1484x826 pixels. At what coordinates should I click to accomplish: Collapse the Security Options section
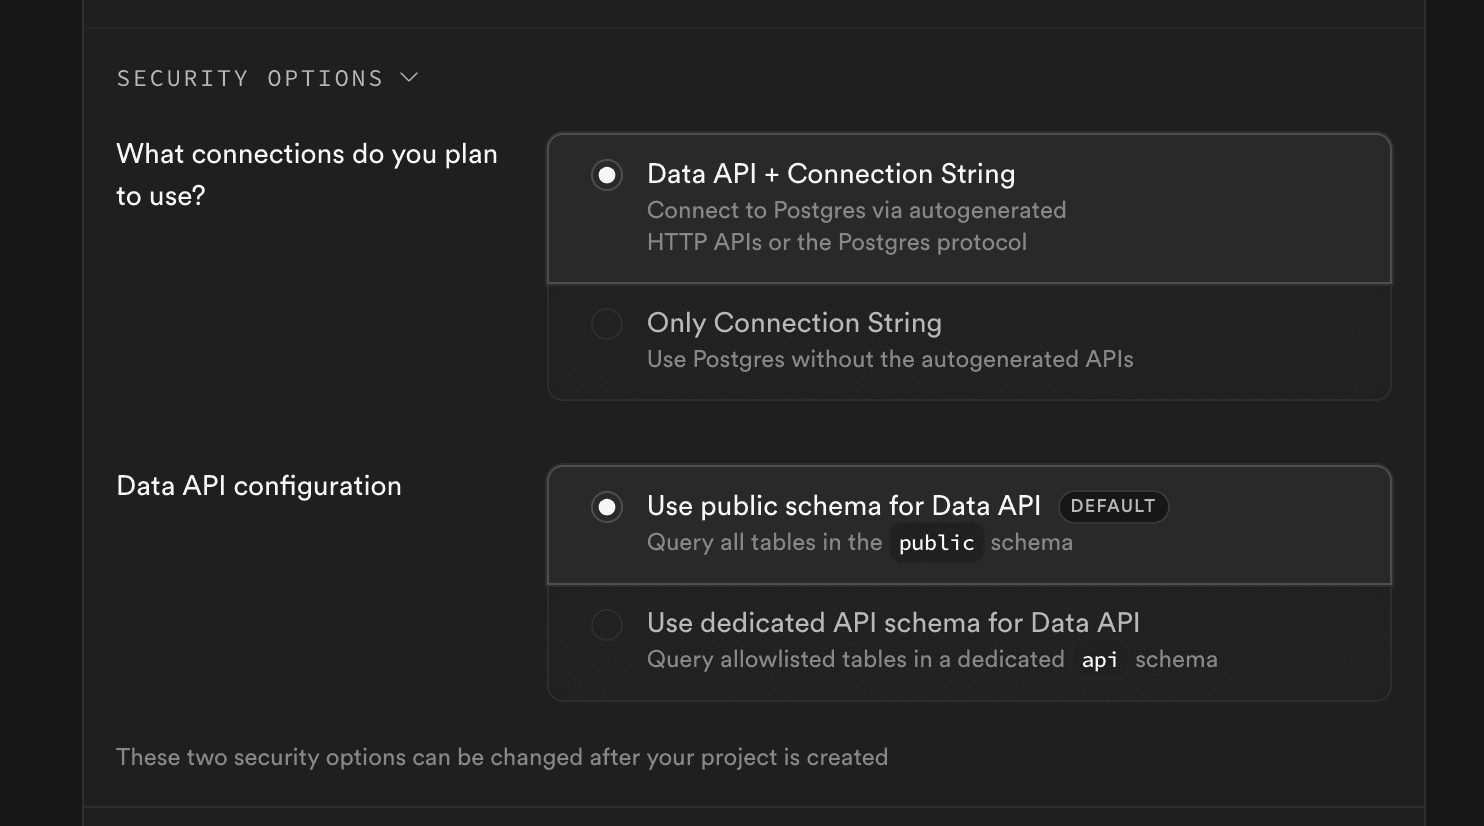[408, 77]
